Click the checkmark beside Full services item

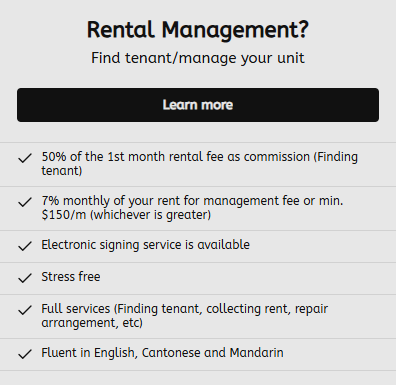pos(25,310)
